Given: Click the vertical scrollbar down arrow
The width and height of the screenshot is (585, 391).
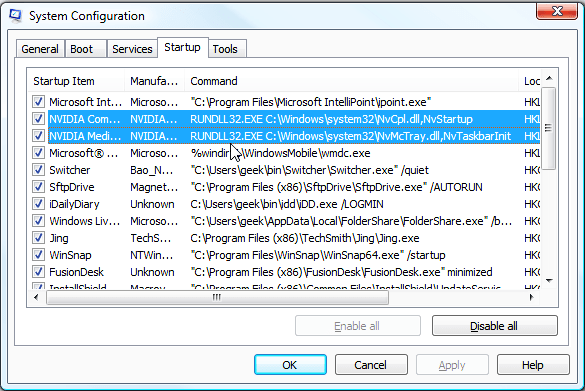Looking at the screenshot, I should [549, 281].
